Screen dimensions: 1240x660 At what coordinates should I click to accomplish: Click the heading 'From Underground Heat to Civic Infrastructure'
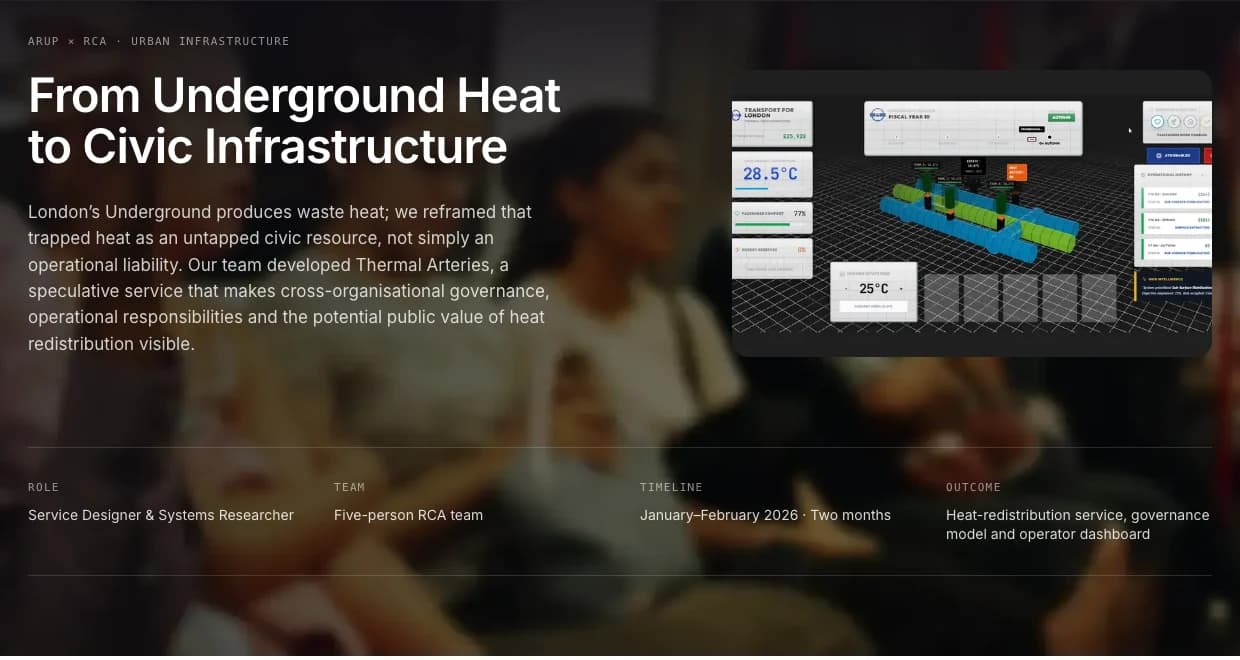(295, 121)
